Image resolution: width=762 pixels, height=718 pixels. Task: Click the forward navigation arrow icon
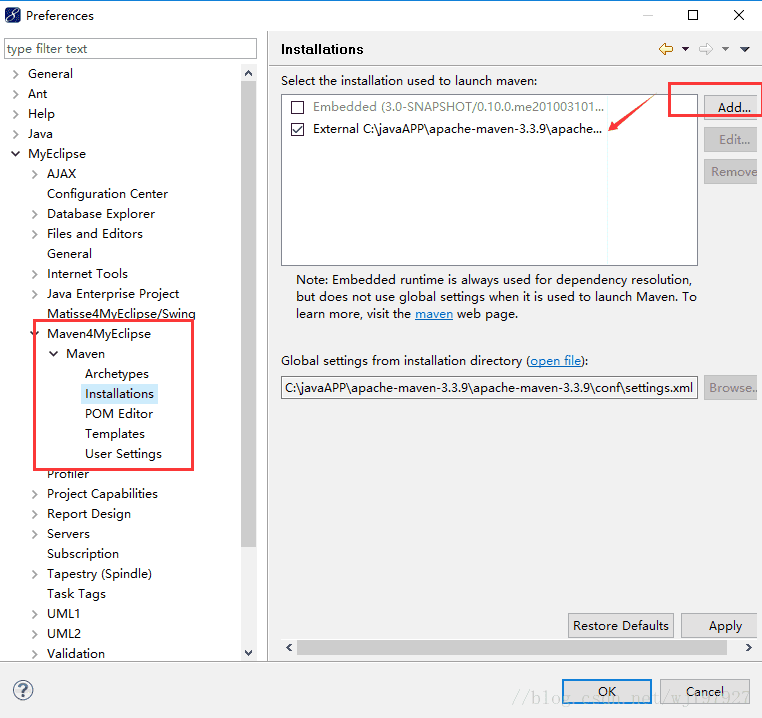click(706, 49)
